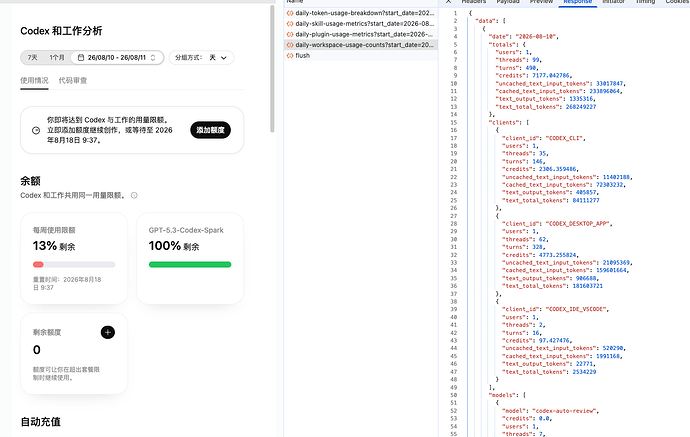Click the GPT-5.3-Codex-Spark card label
This screenshot has width=690, height=437.
coord(186,230)
